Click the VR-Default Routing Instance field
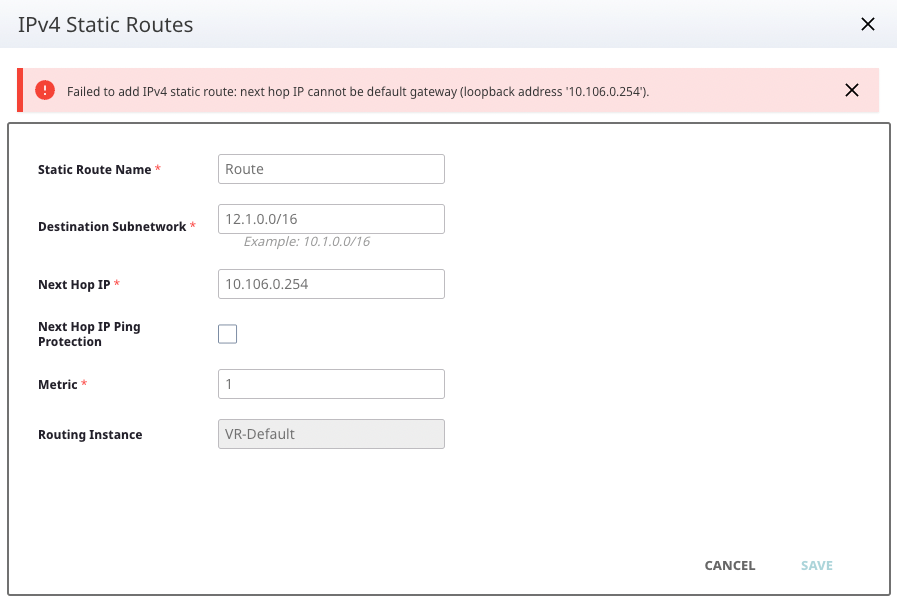The image size is (897, 602). (x=331, y=434)
